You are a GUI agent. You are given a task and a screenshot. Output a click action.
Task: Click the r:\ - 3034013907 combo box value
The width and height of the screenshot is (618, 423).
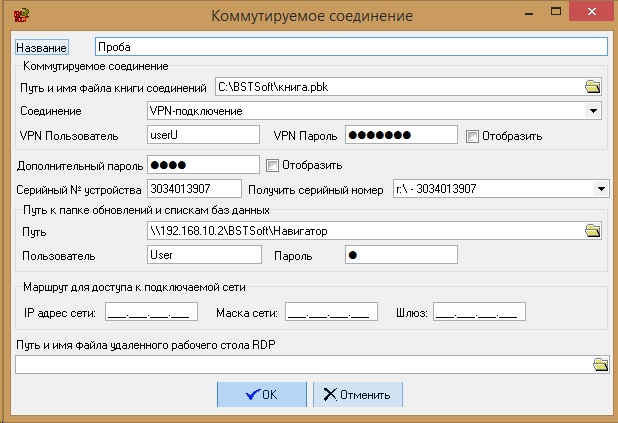point(436,189)
